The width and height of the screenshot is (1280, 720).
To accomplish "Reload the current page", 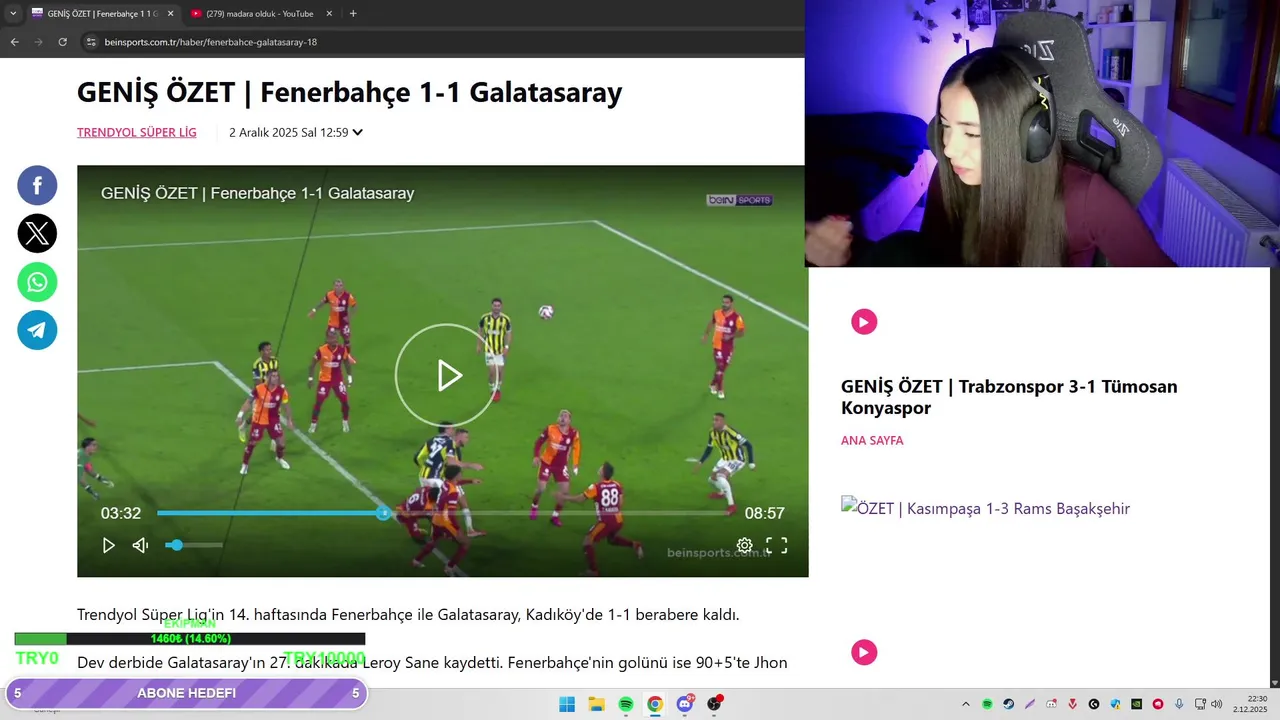I will 62,42.
